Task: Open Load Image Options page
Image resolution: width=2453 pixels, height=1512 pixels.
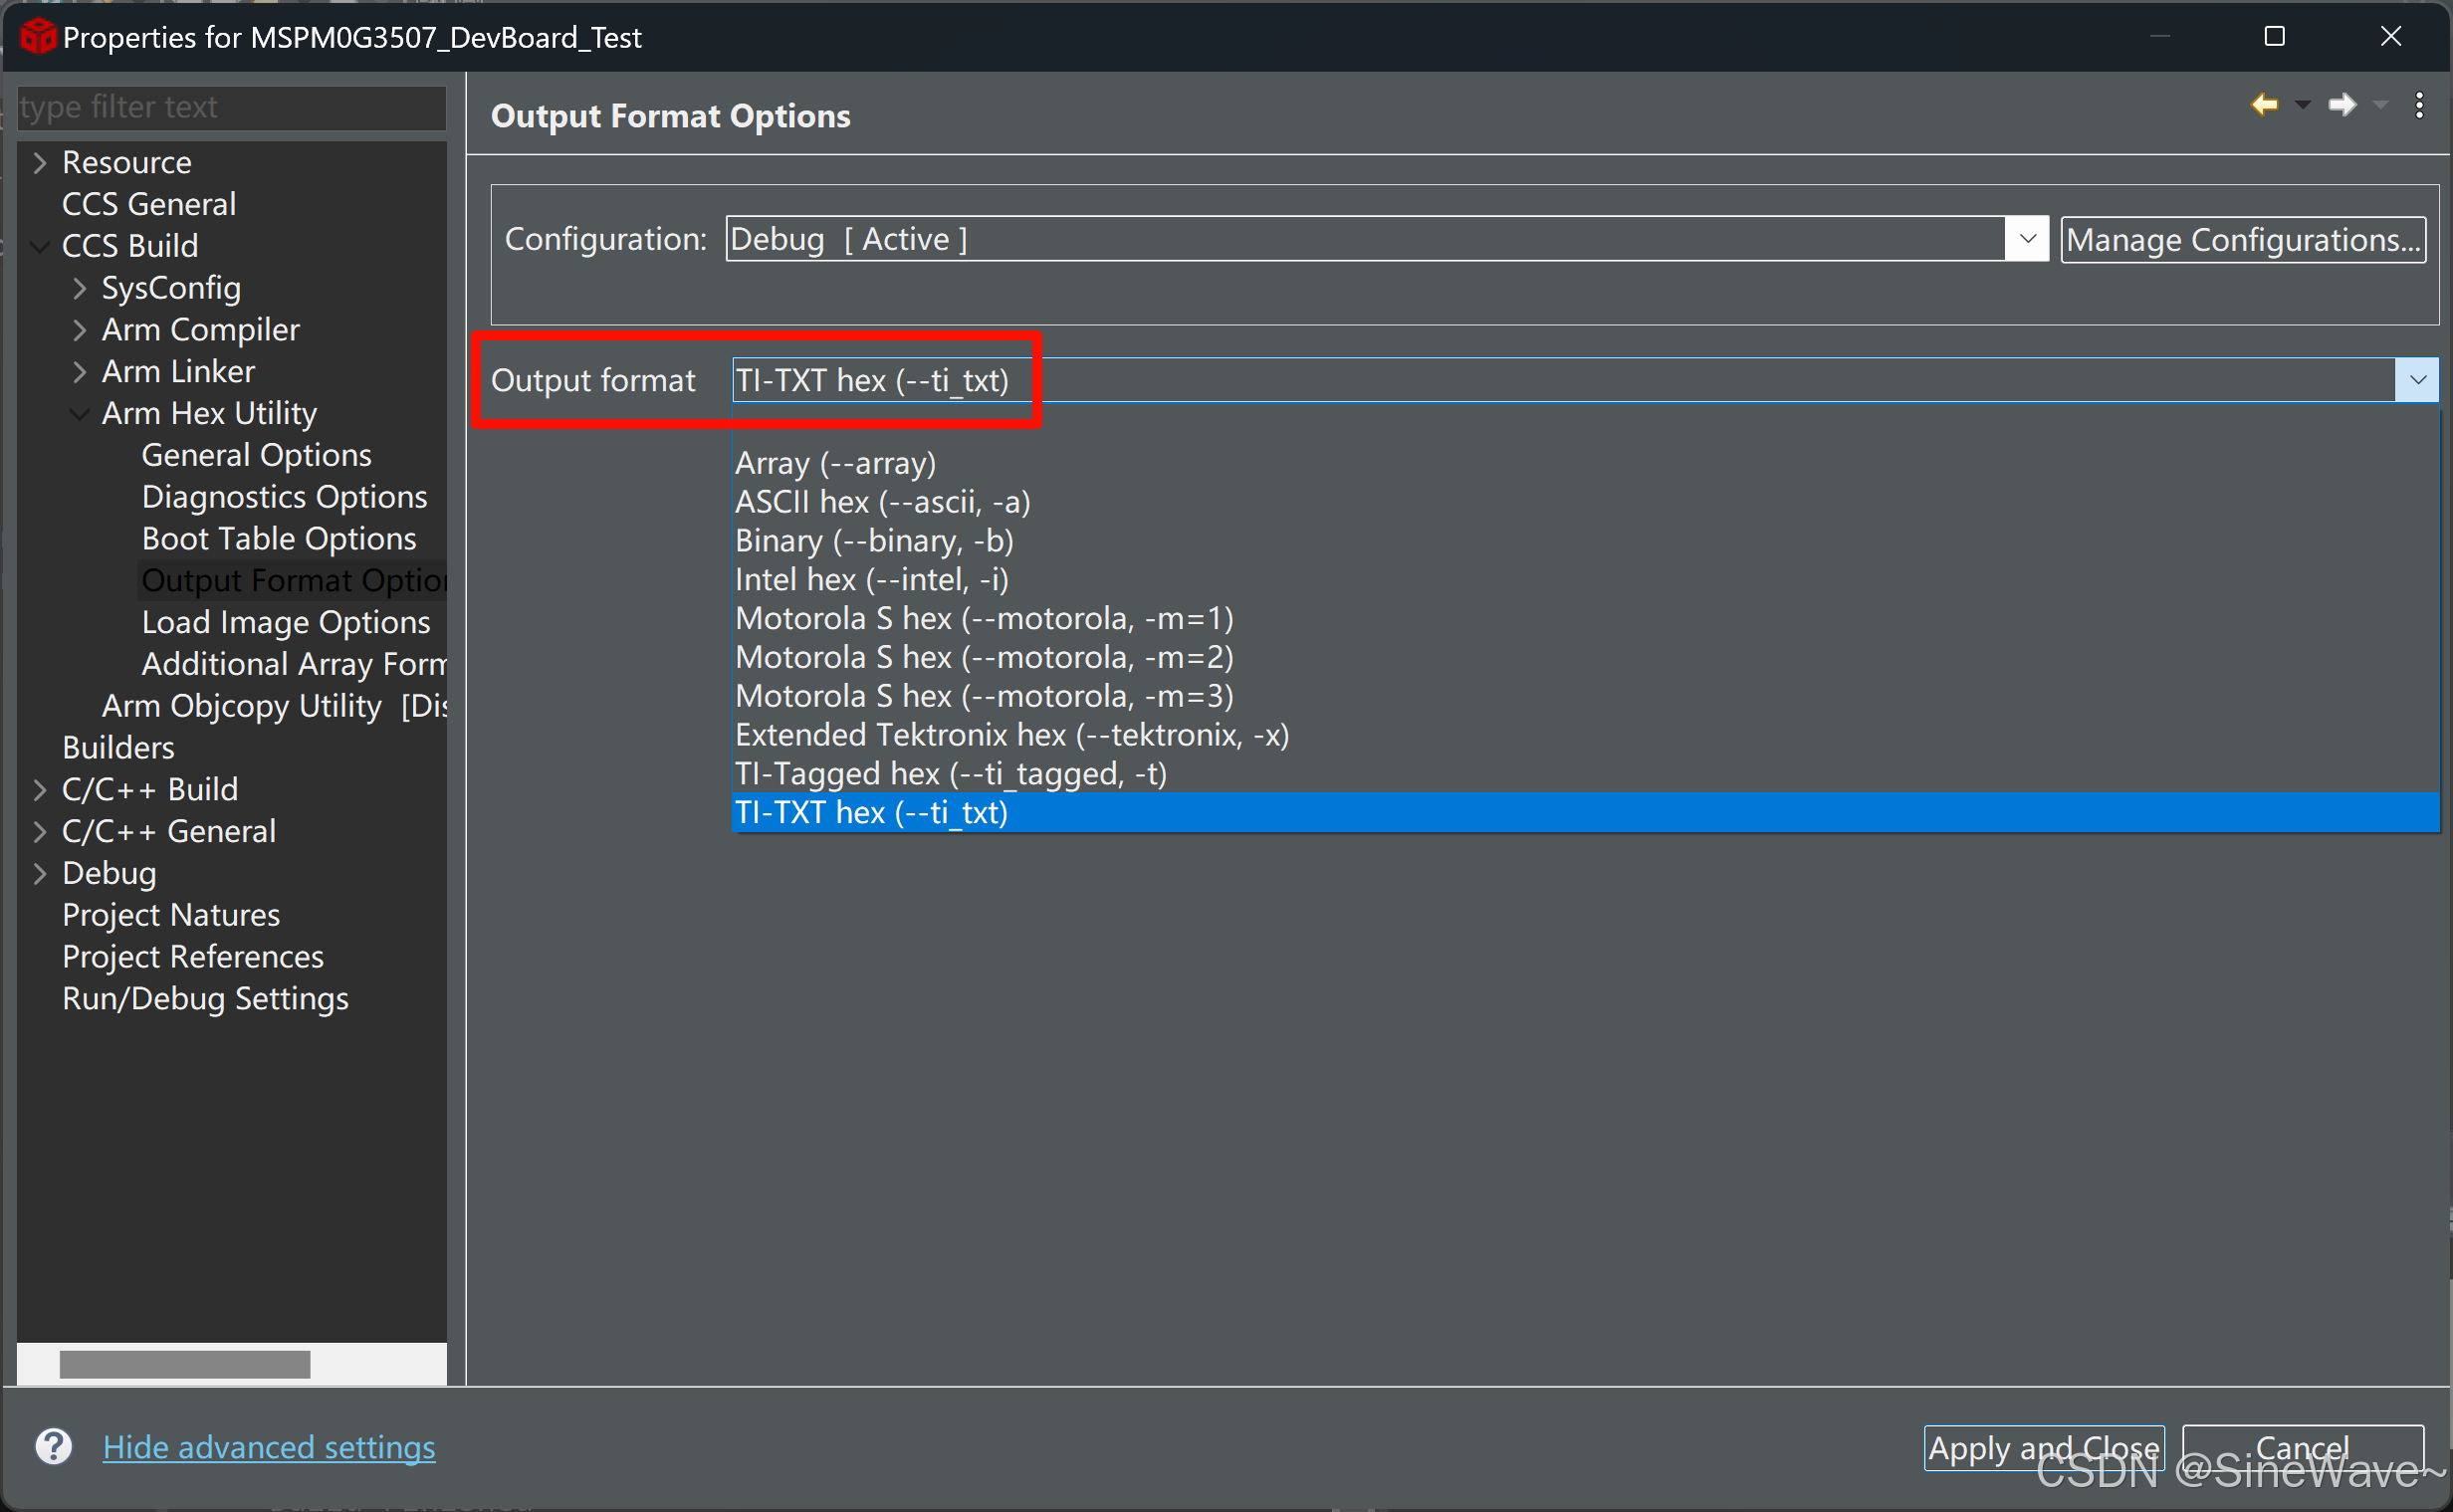Action: (286, 622)
